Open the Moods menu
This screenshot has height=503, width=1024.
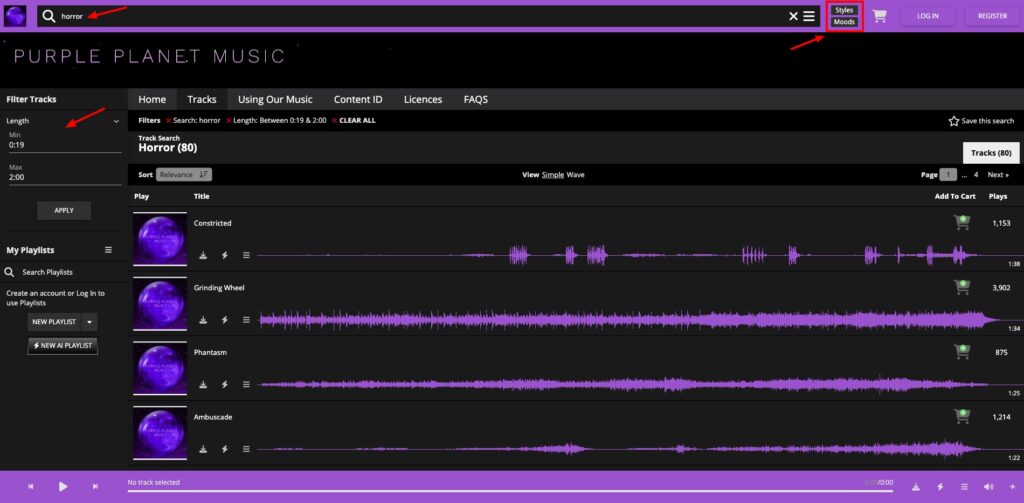click(x=844, y=22)
